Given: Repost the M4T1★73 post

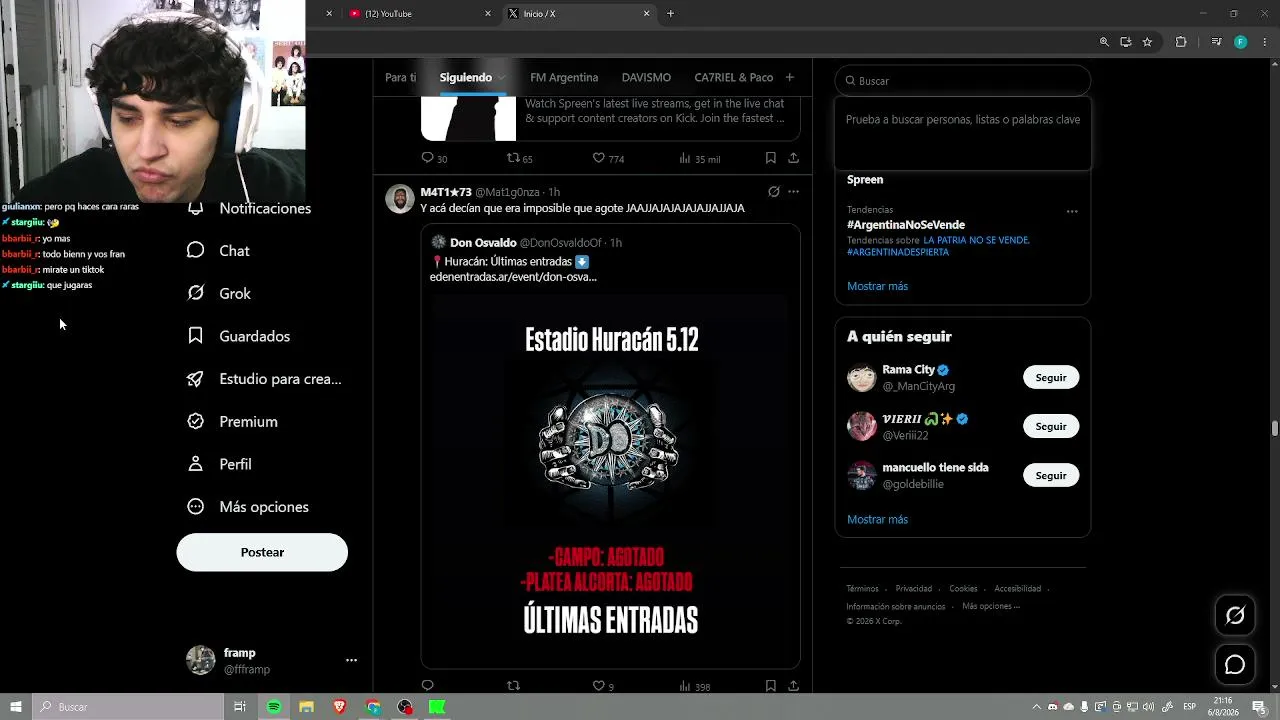Looking at the screenshot, I should tap(513, 686).
